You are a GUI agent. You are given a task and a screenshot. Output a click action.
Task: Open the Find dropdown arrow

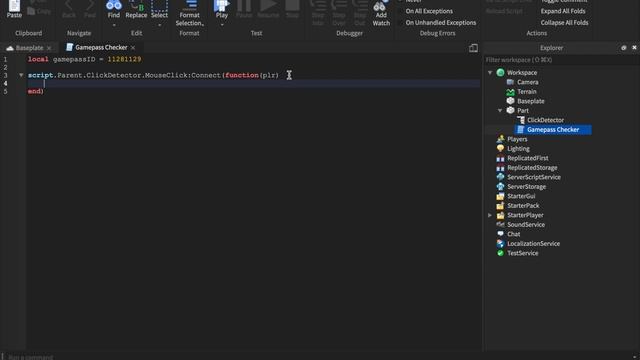point(114,25)
